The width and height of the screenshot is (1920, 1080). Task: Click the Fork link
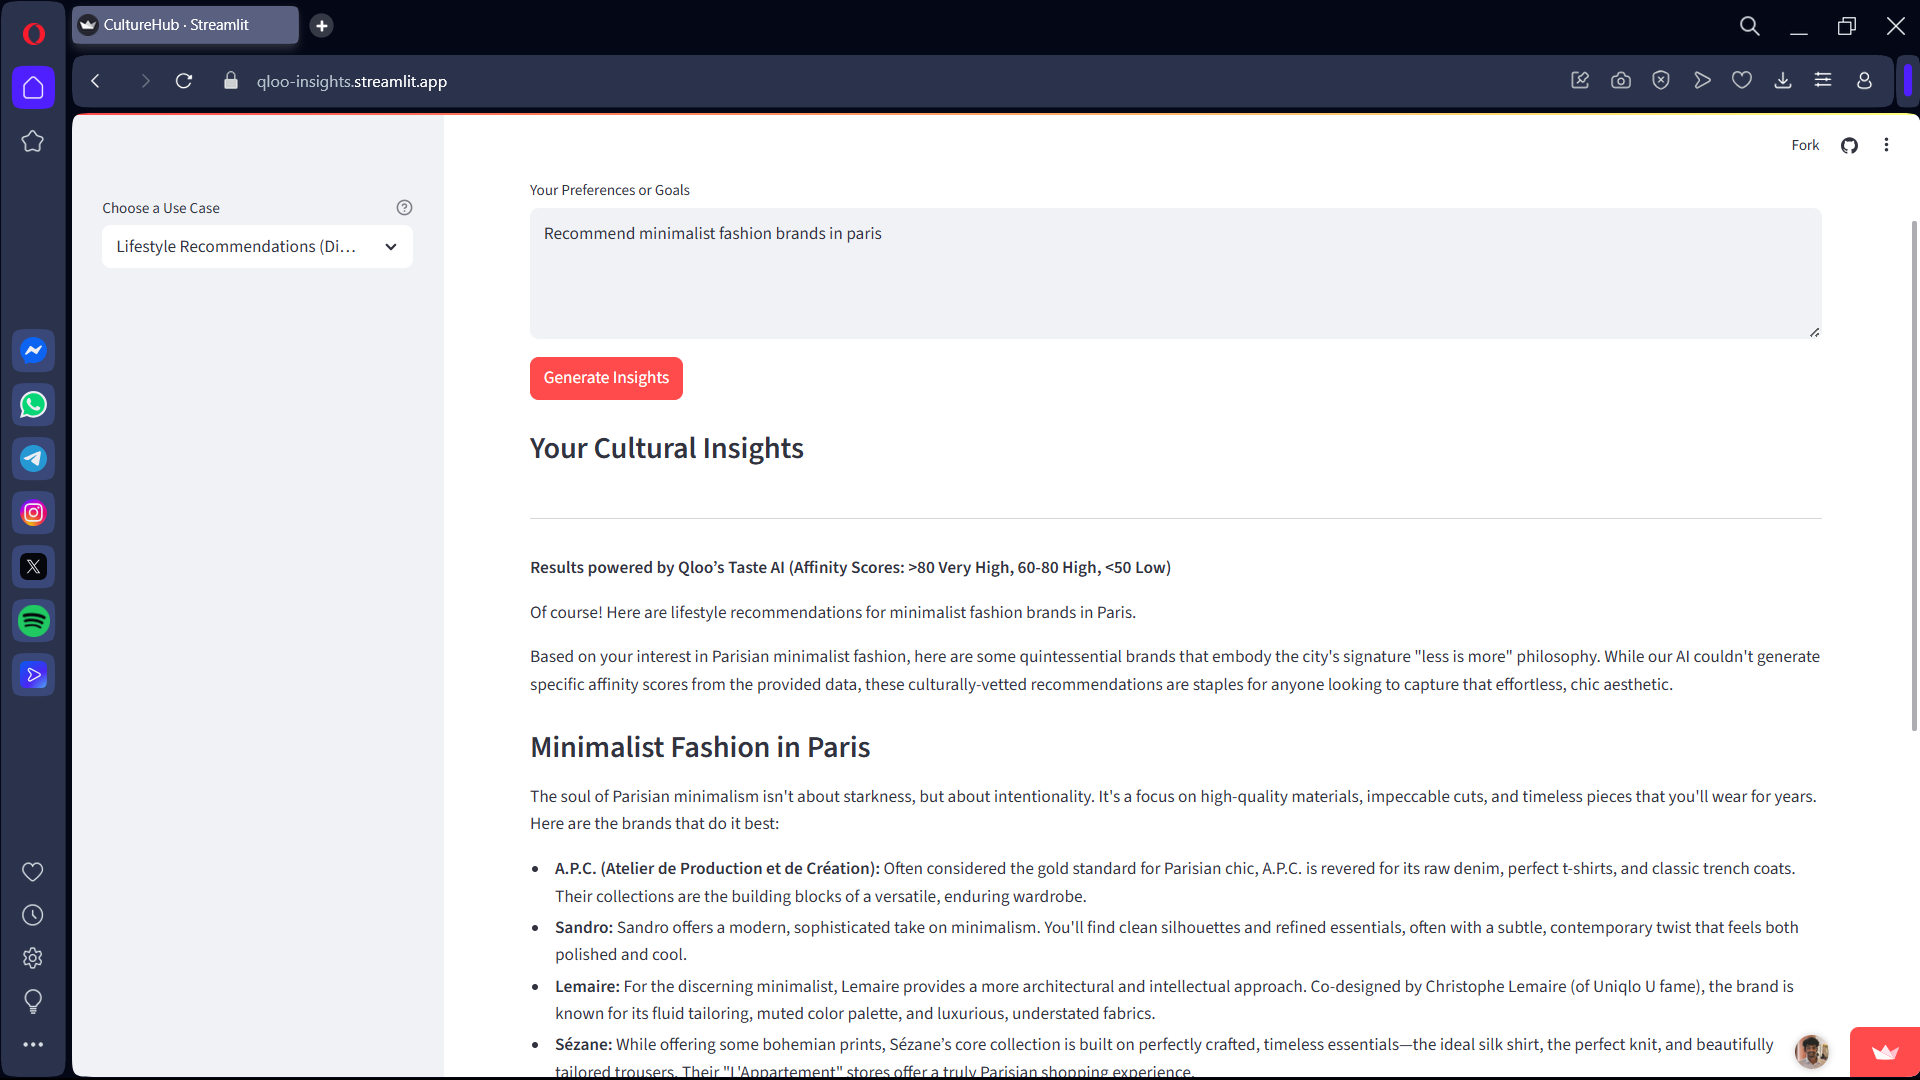1804,146
